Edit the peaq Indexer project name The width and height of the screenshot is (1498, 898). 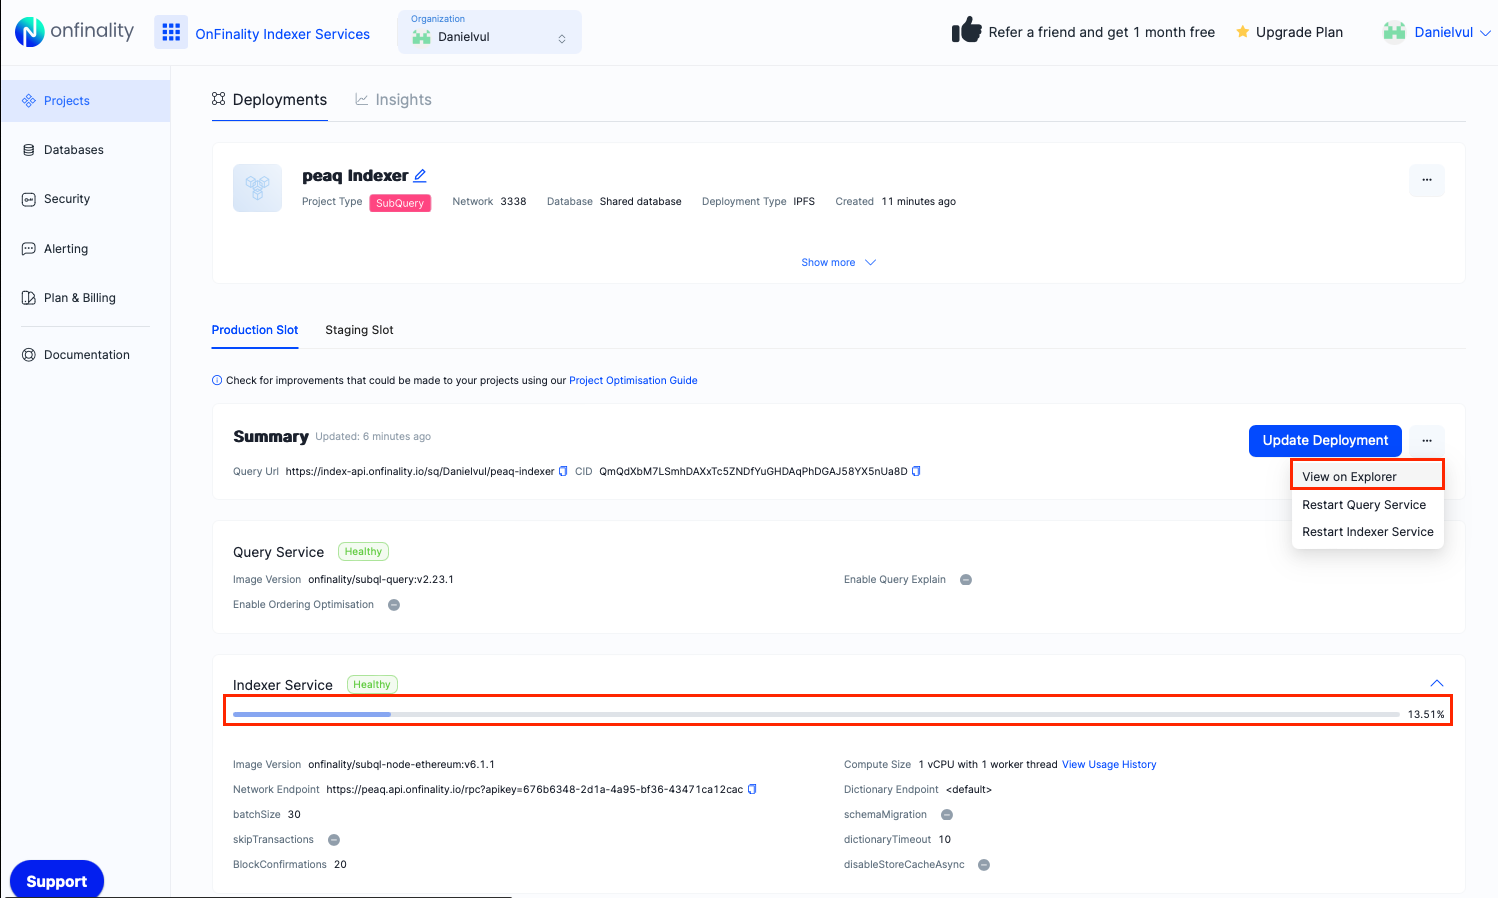click(419, 175)
